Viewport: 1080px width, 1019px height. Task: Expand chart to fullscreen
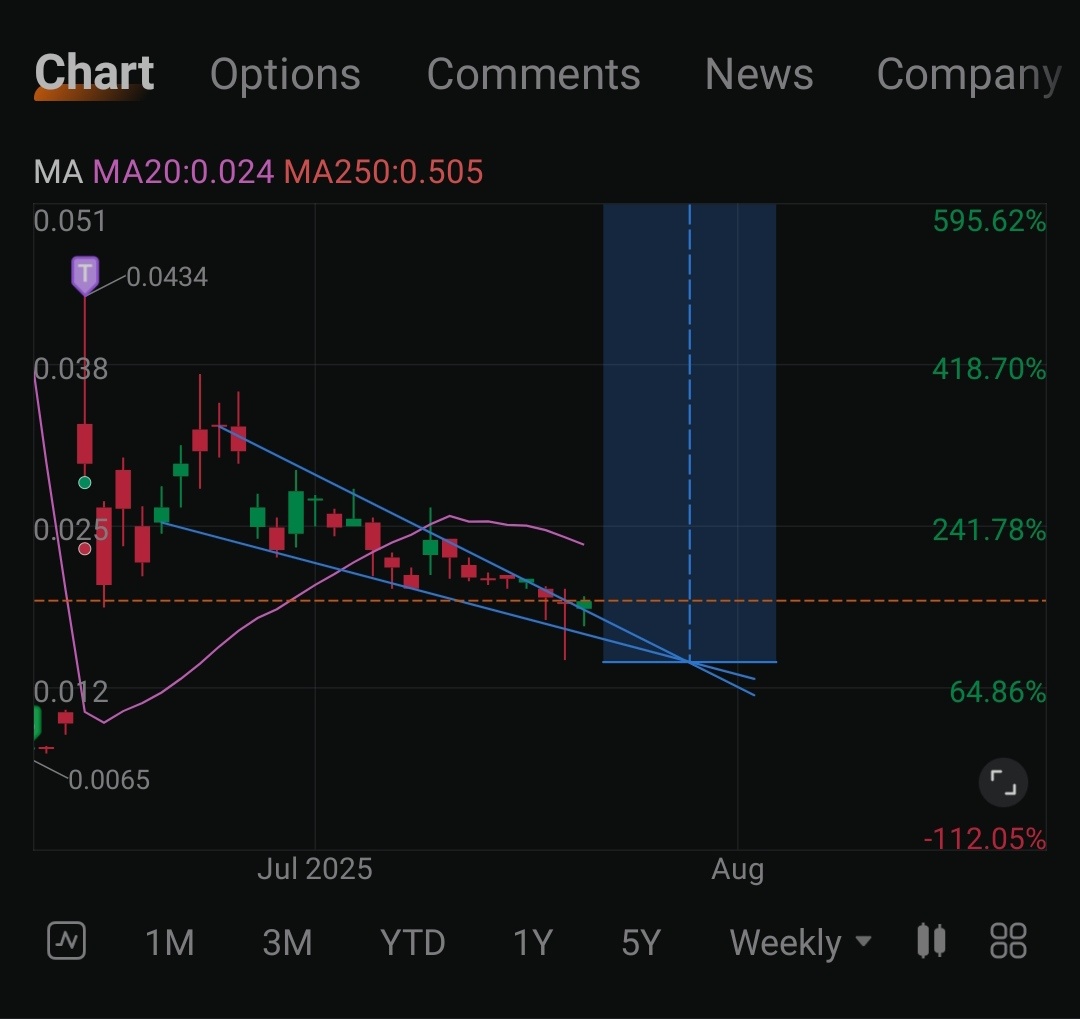[1003, 783]
